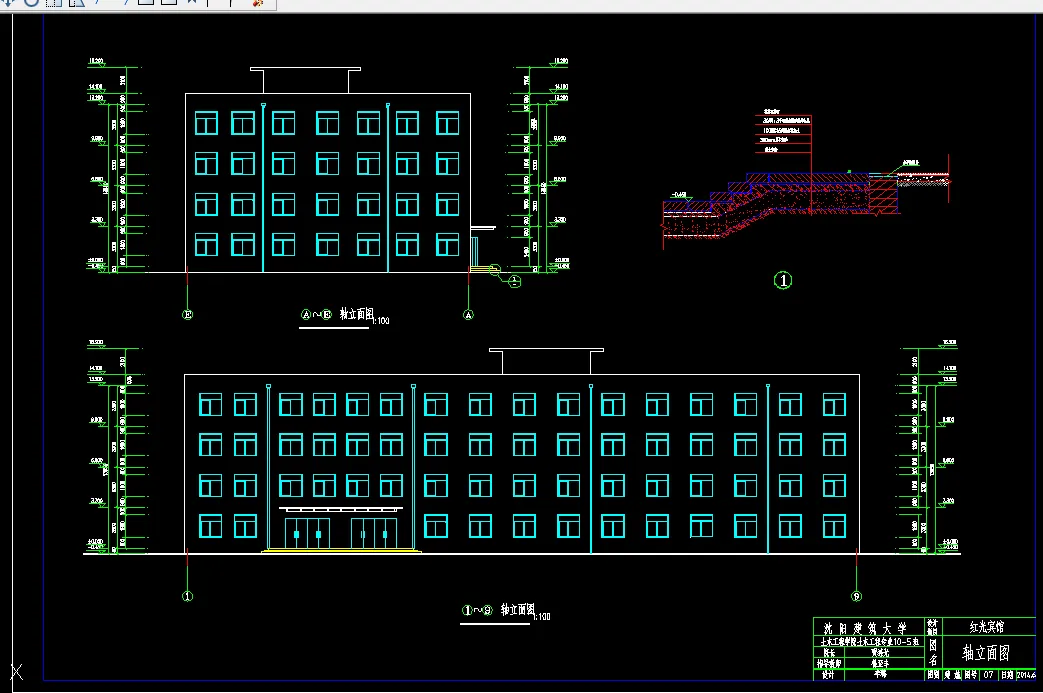
Task: Select the left entrance door on front elevation
Action: pos(307,533)
